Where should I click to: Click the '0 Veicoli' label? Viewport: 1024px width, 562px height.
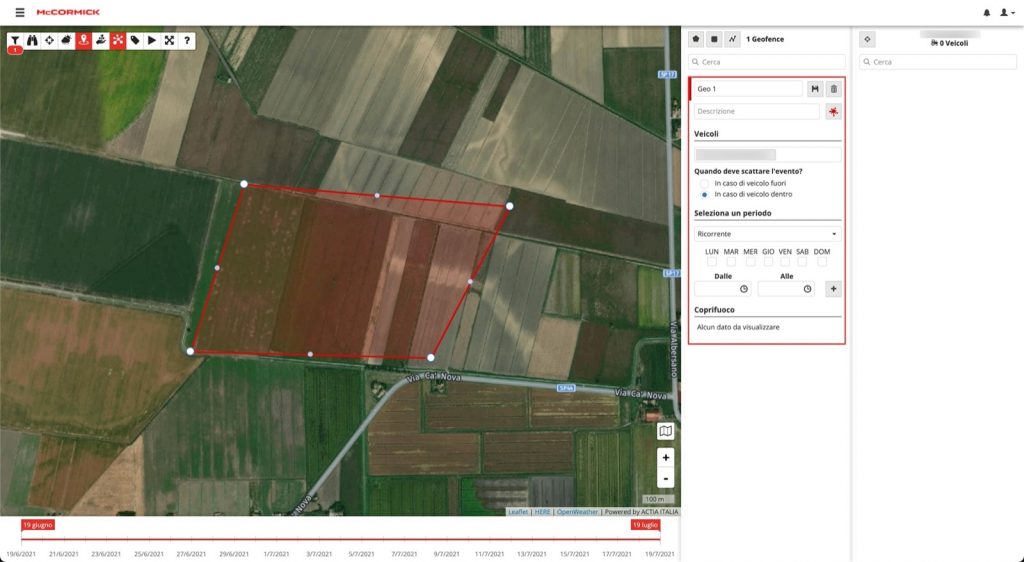[x=950, y=43]
